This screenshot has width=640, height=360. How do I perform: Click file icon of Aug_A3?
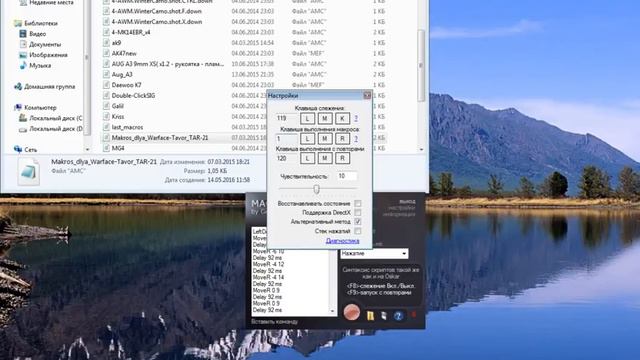point(106,75)
